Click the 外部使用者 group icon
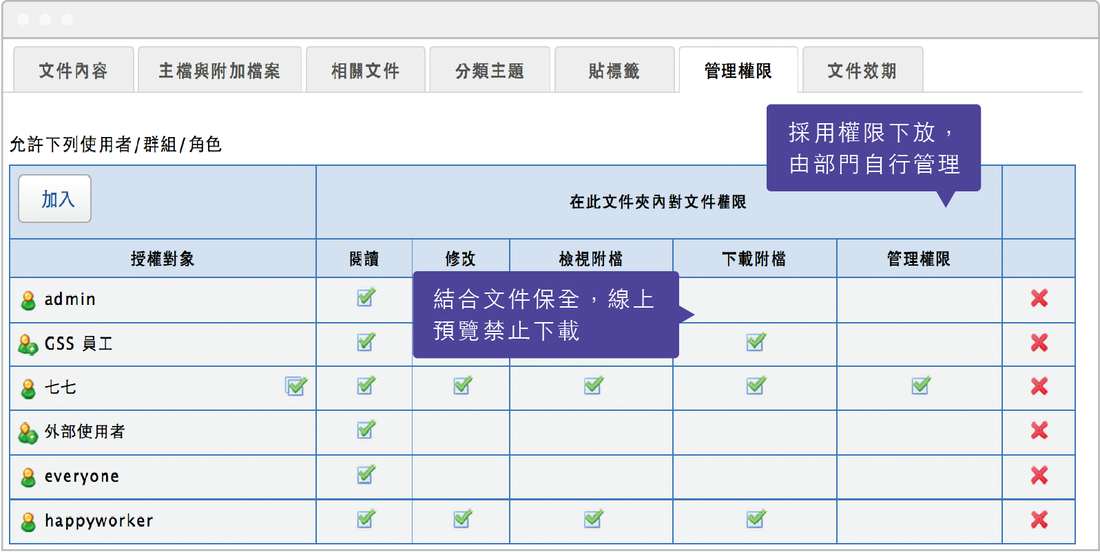 (28, 433)
